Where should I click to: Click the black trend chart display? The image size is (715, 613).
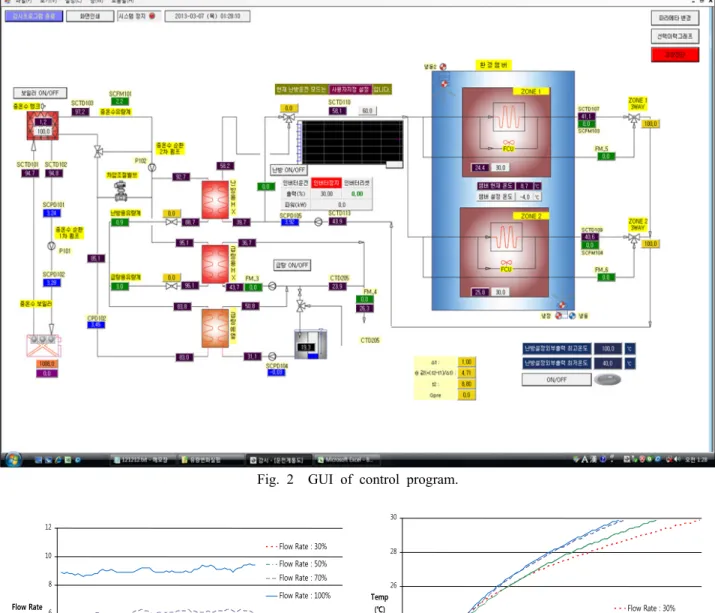[351, 142]
